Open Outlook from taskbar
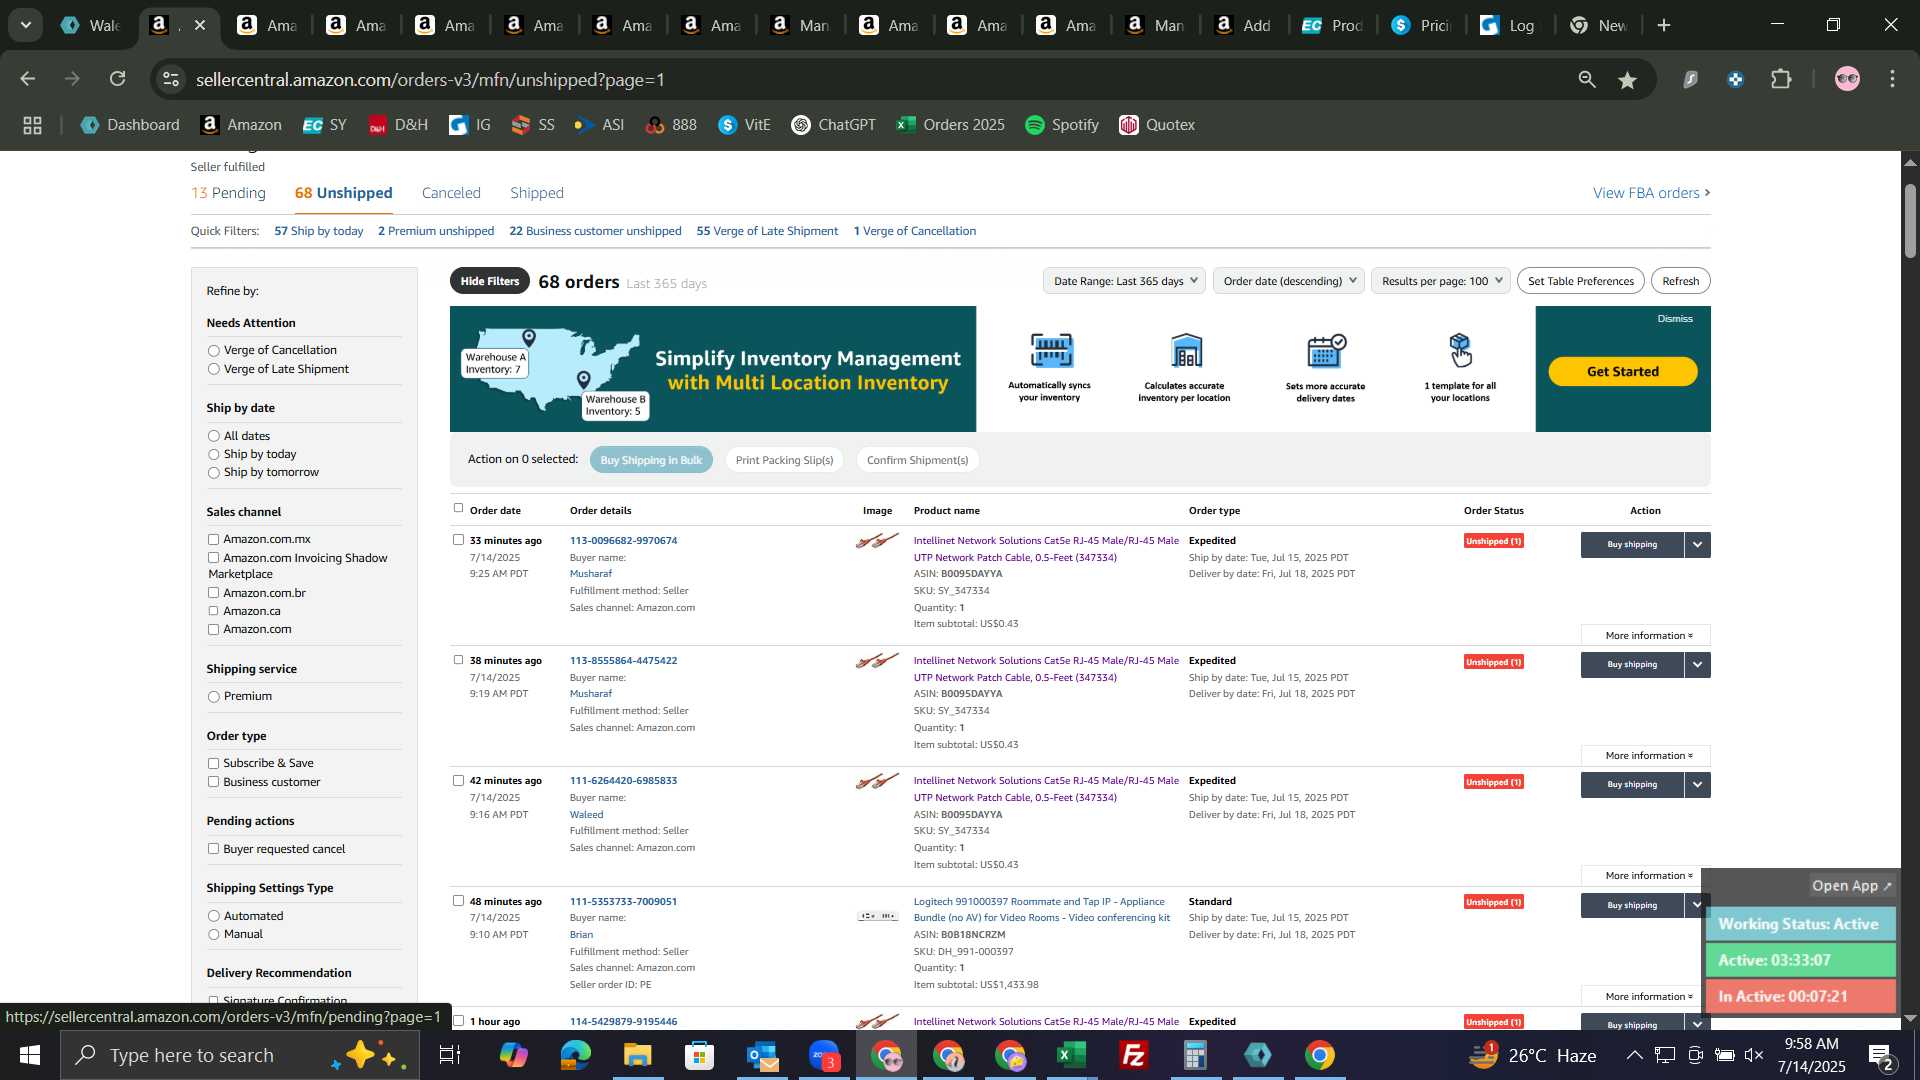1920x1080 pixels. pyautogui.click(x=761, y=1055)
